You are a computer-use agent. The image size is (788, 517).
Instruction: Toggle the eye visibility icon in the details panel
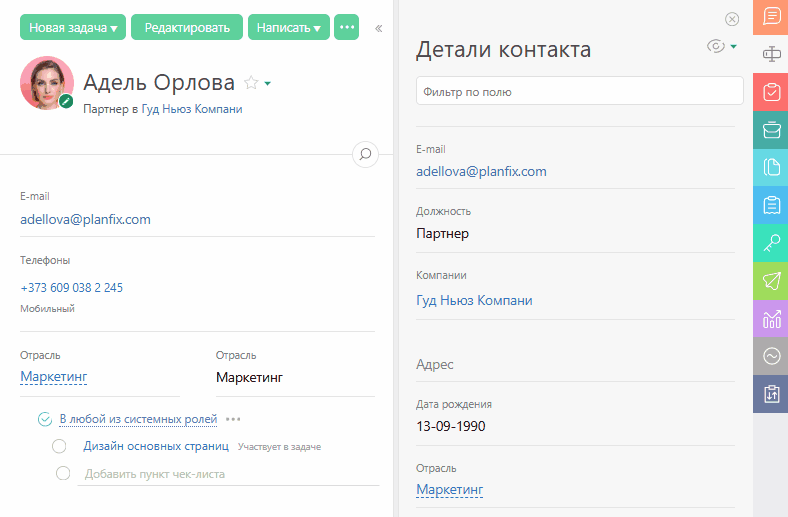(x=716, y=46)
